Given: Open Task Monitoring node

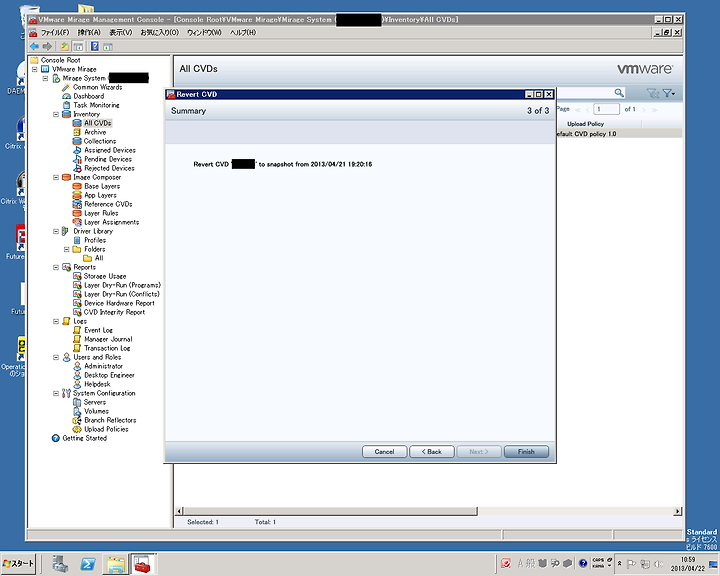Looking at the screenshot, I should click(x=96, y=105).
